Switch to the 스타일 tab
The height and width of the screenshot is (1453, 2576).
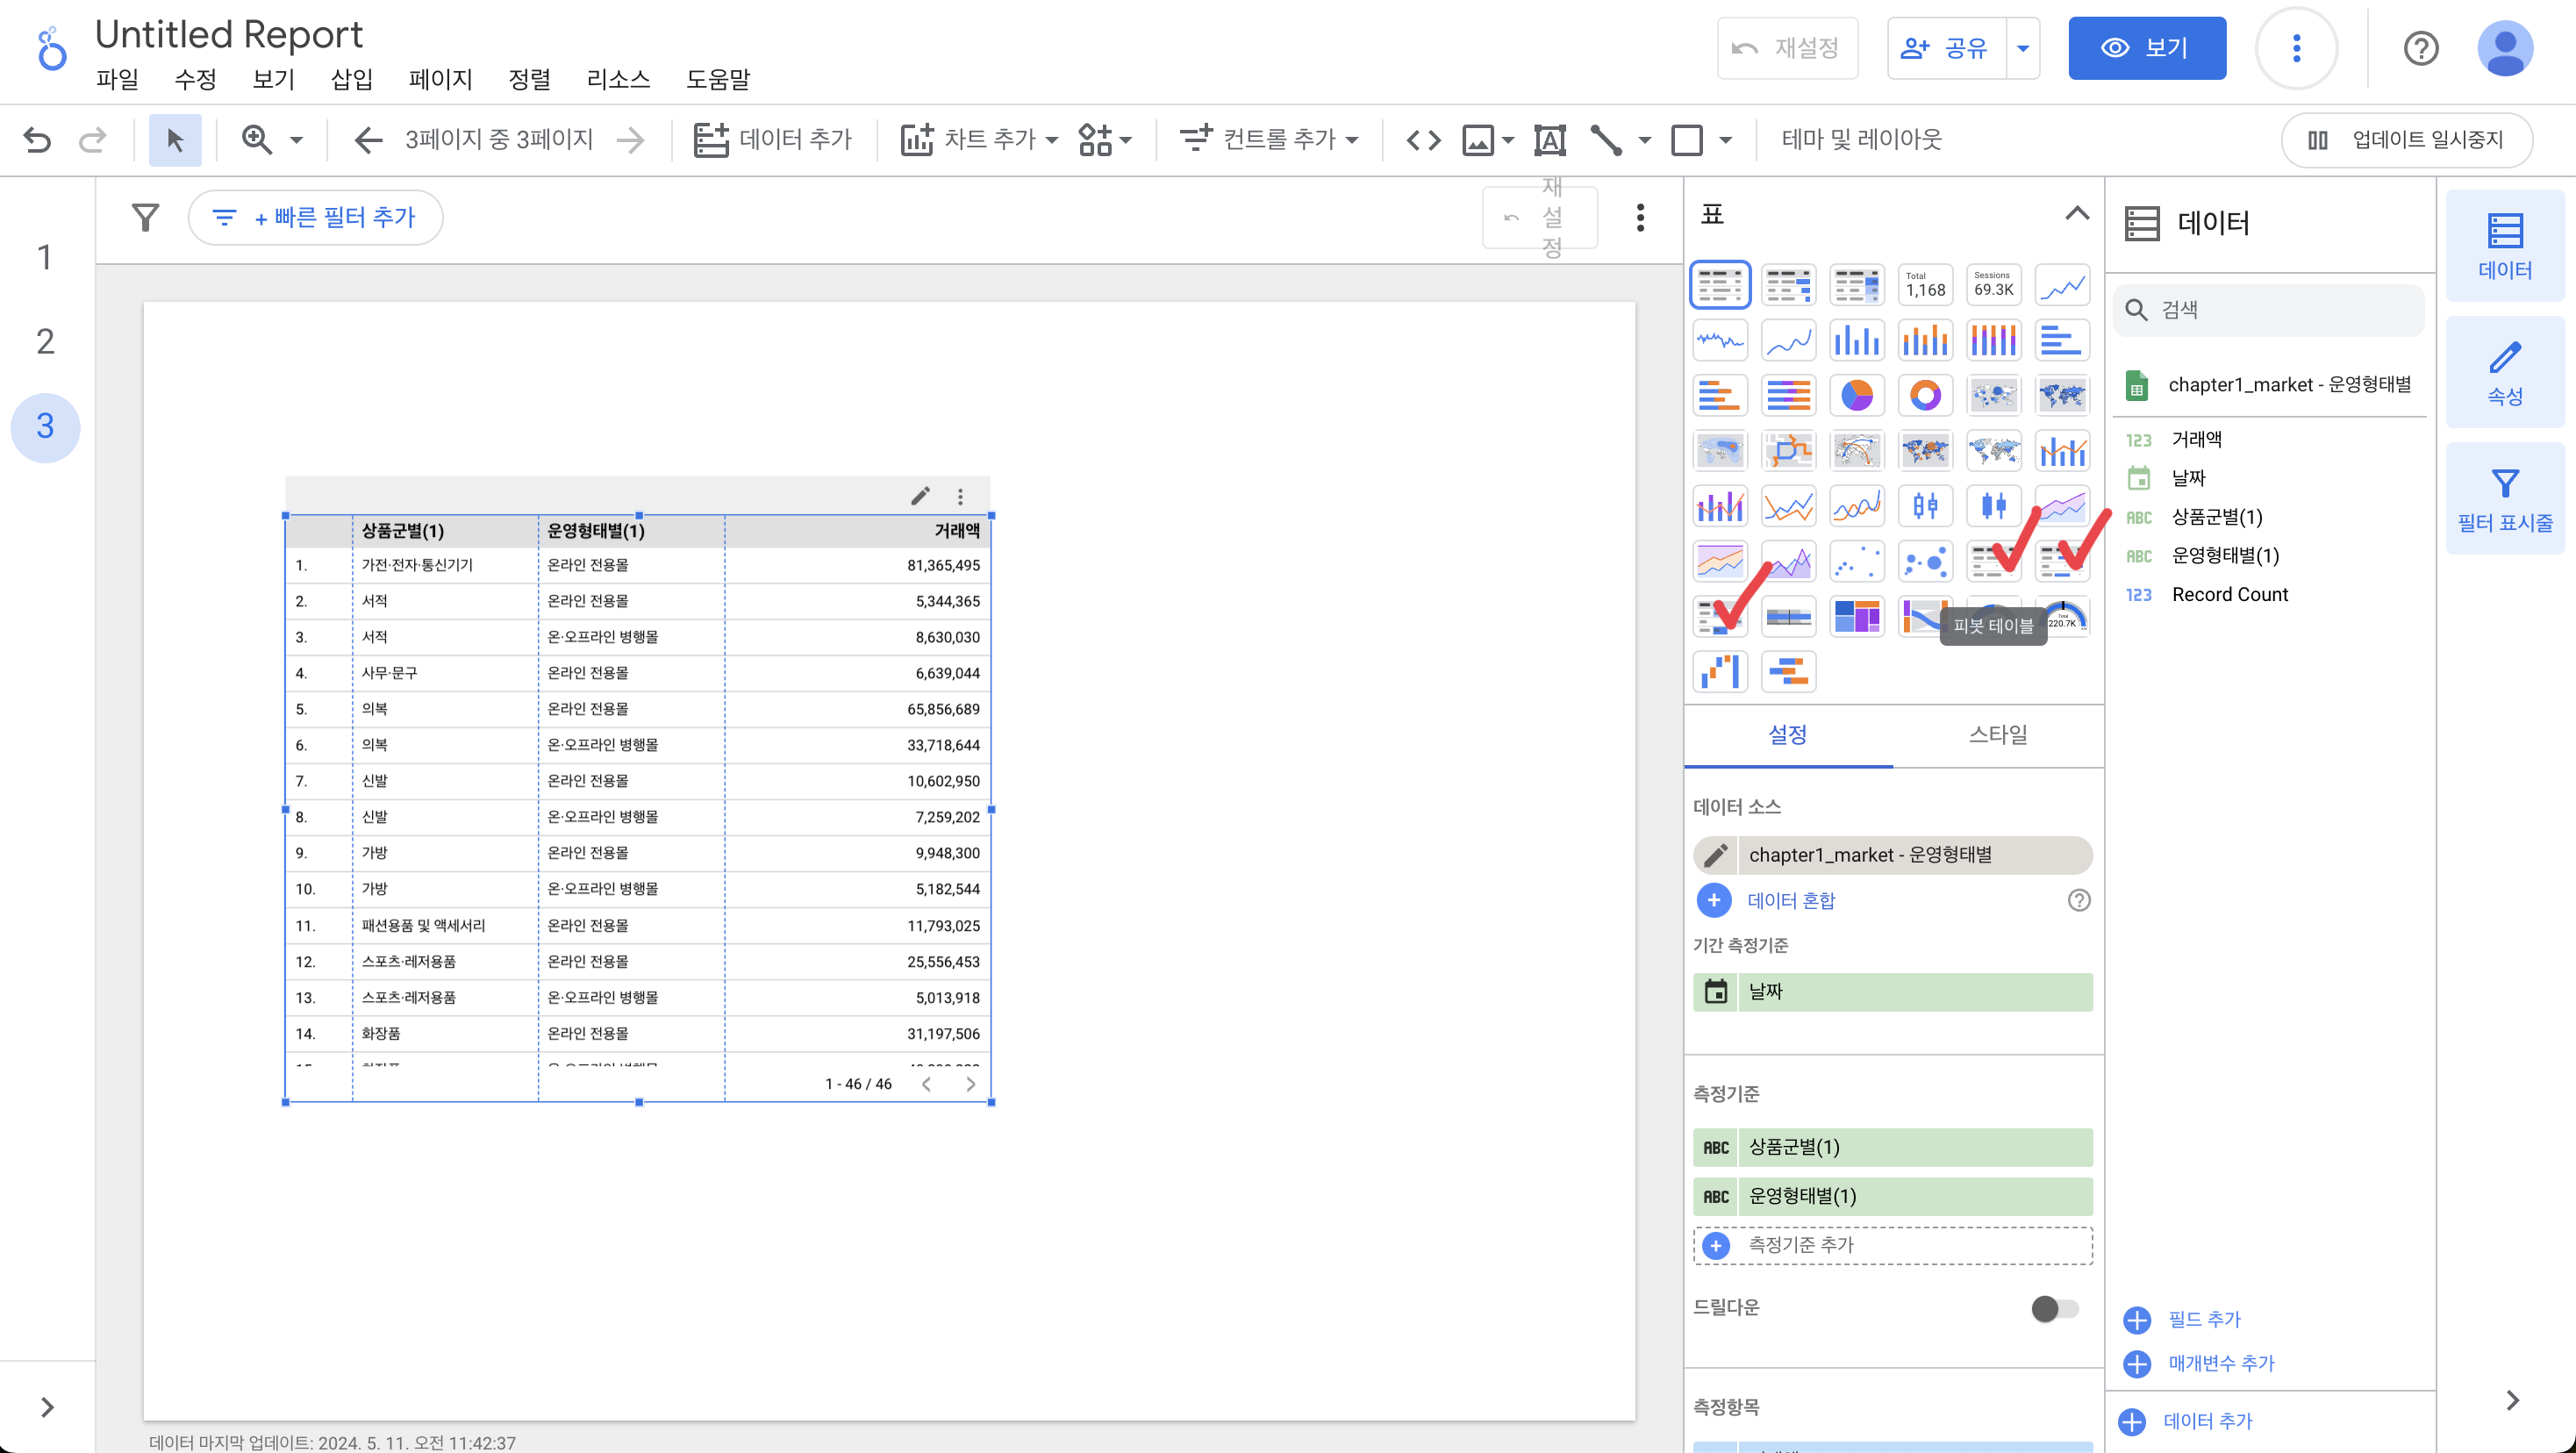(x=1997, y=735)
